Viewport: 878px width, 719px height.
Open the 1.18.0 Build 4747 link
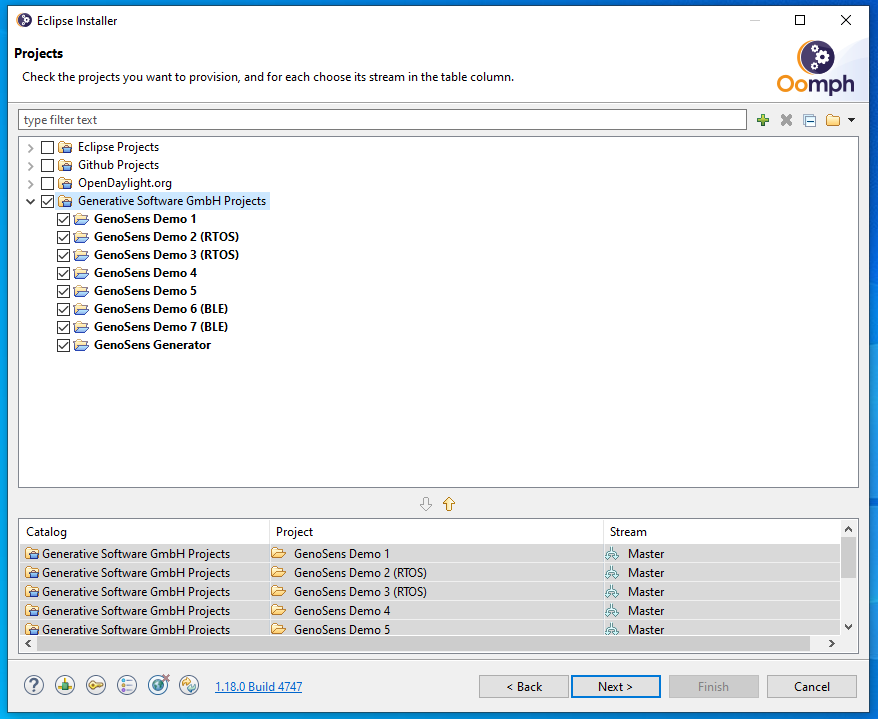[x=259, y=687]
